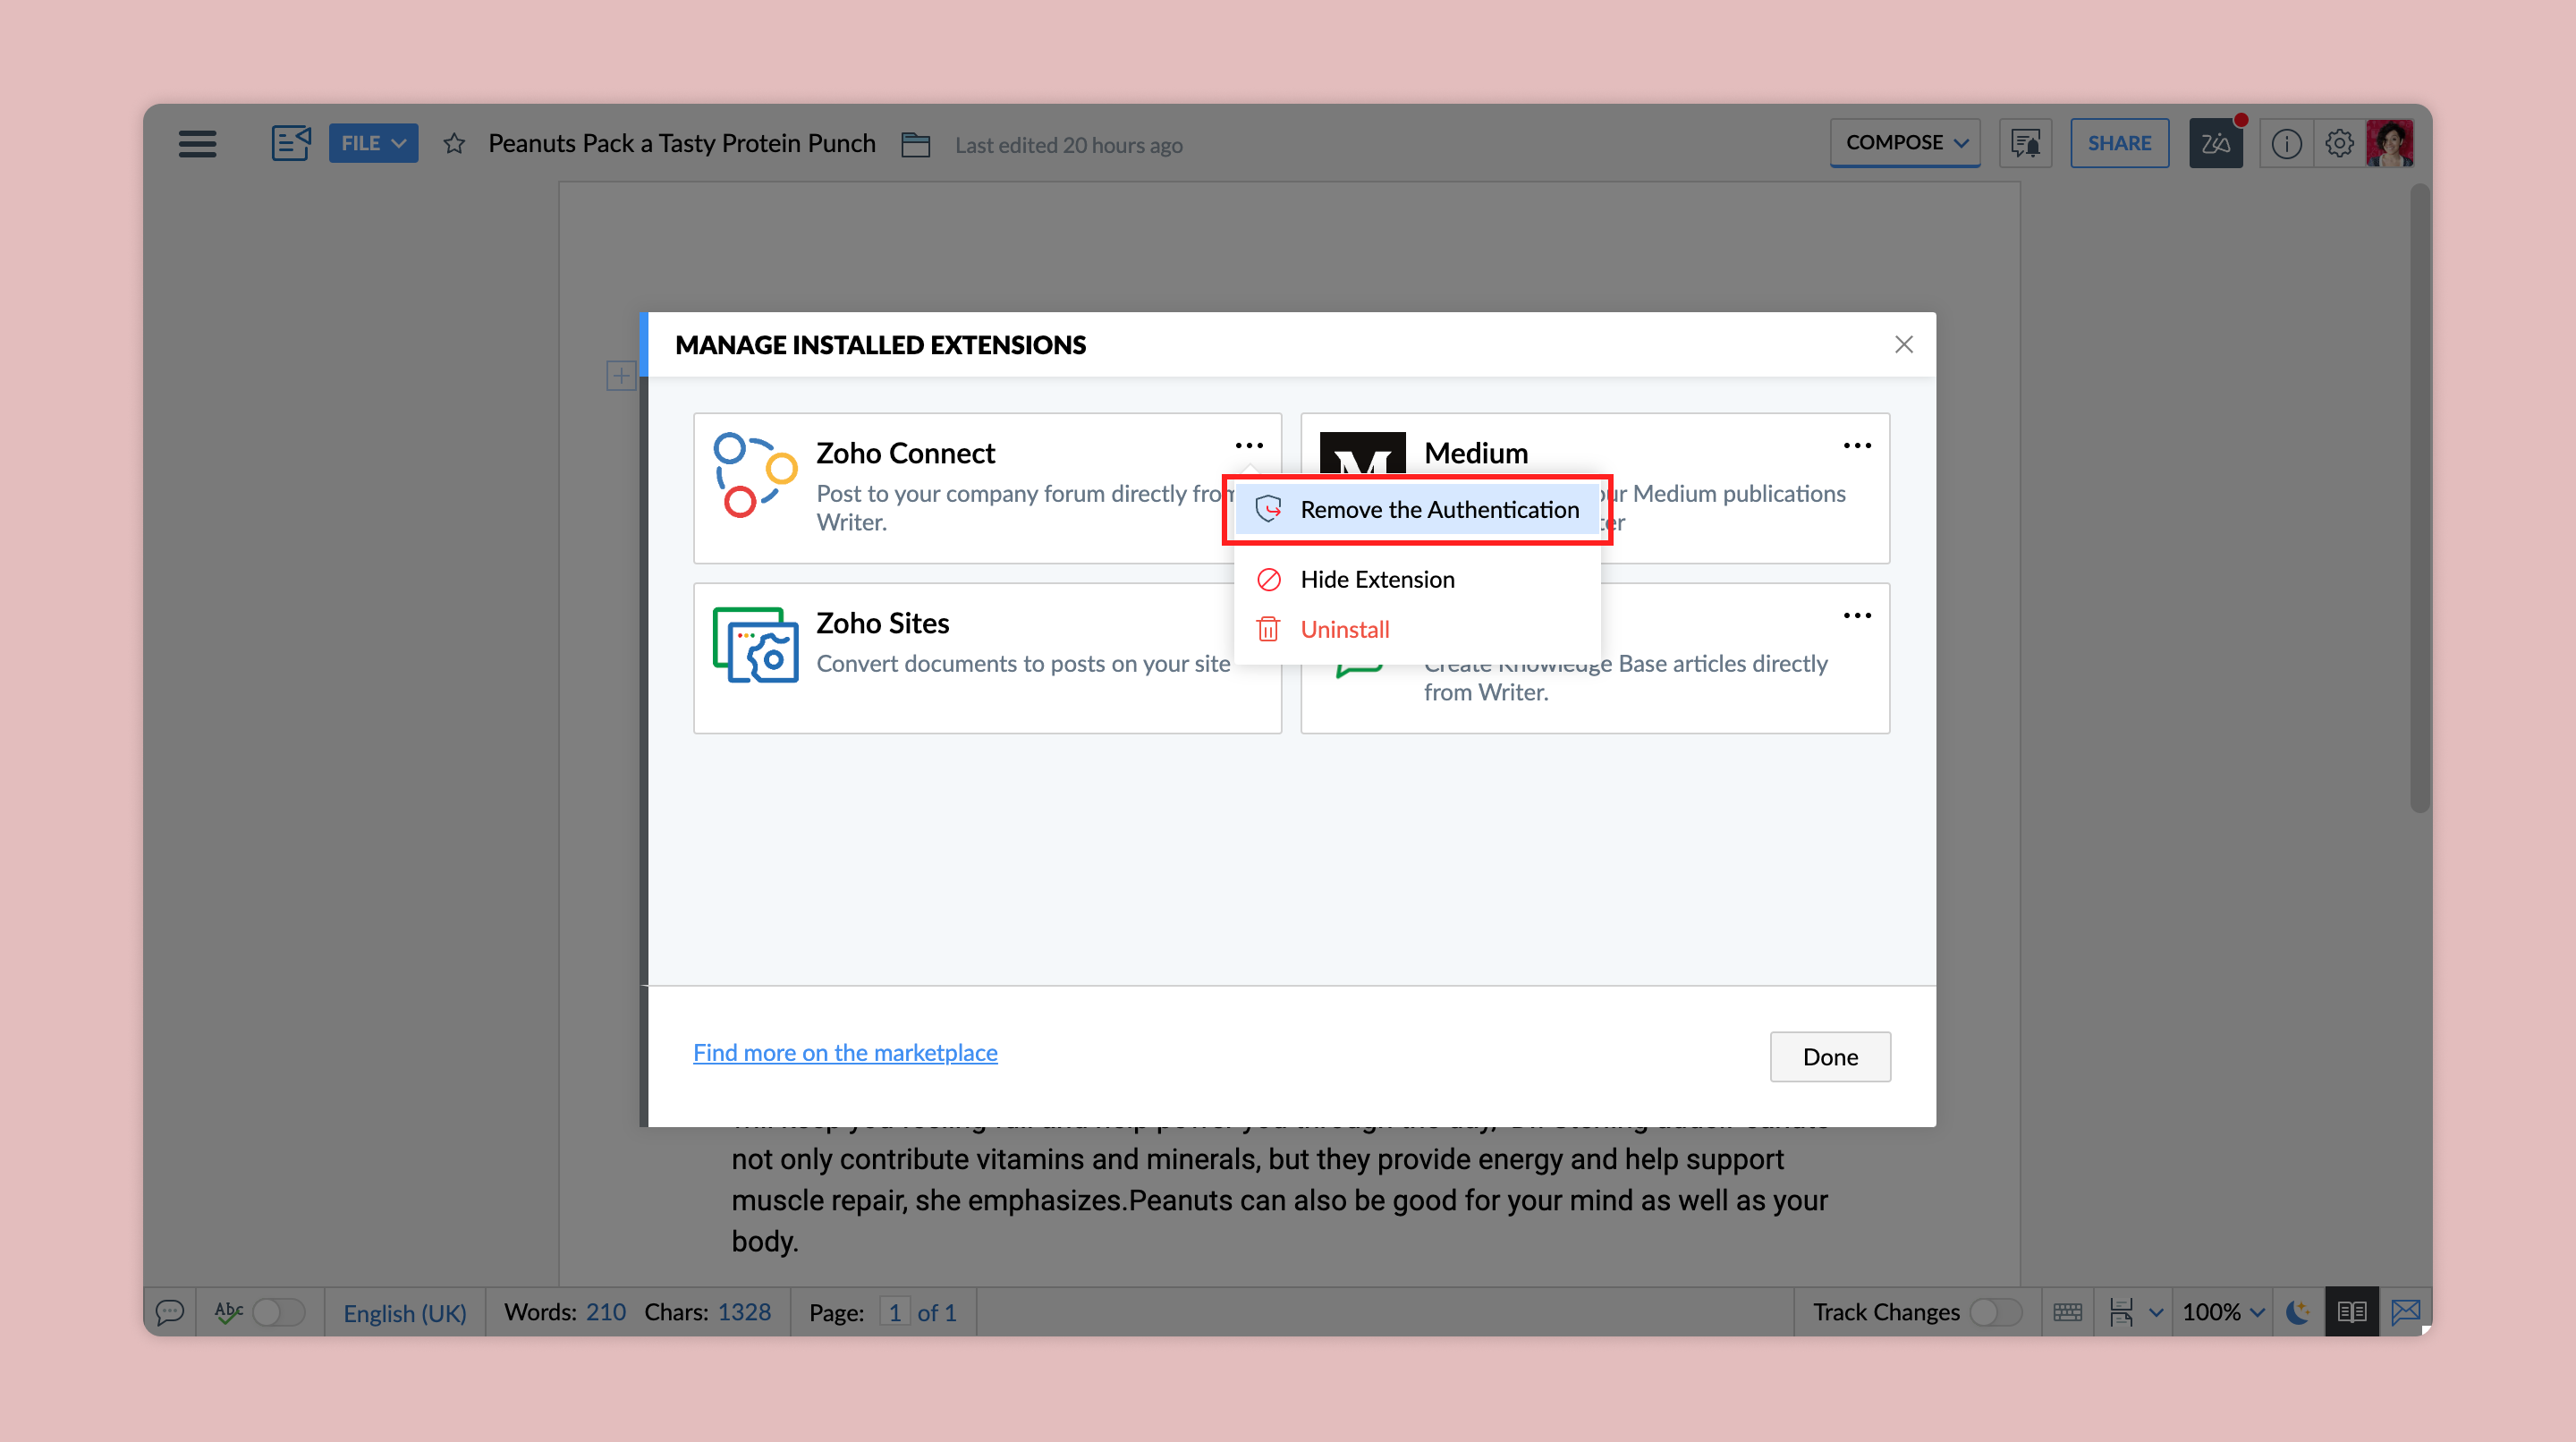Select Remove the Authentication
Screen dimensions: 2576x1442
point(1417,510)
